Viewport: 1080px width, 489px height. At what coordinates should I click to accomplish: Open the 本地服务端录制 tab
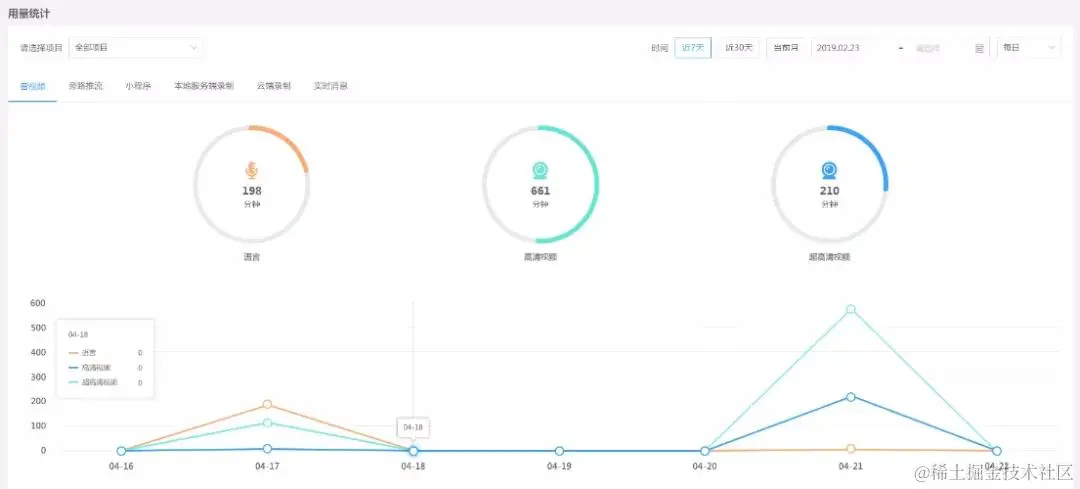click(204, 87)
